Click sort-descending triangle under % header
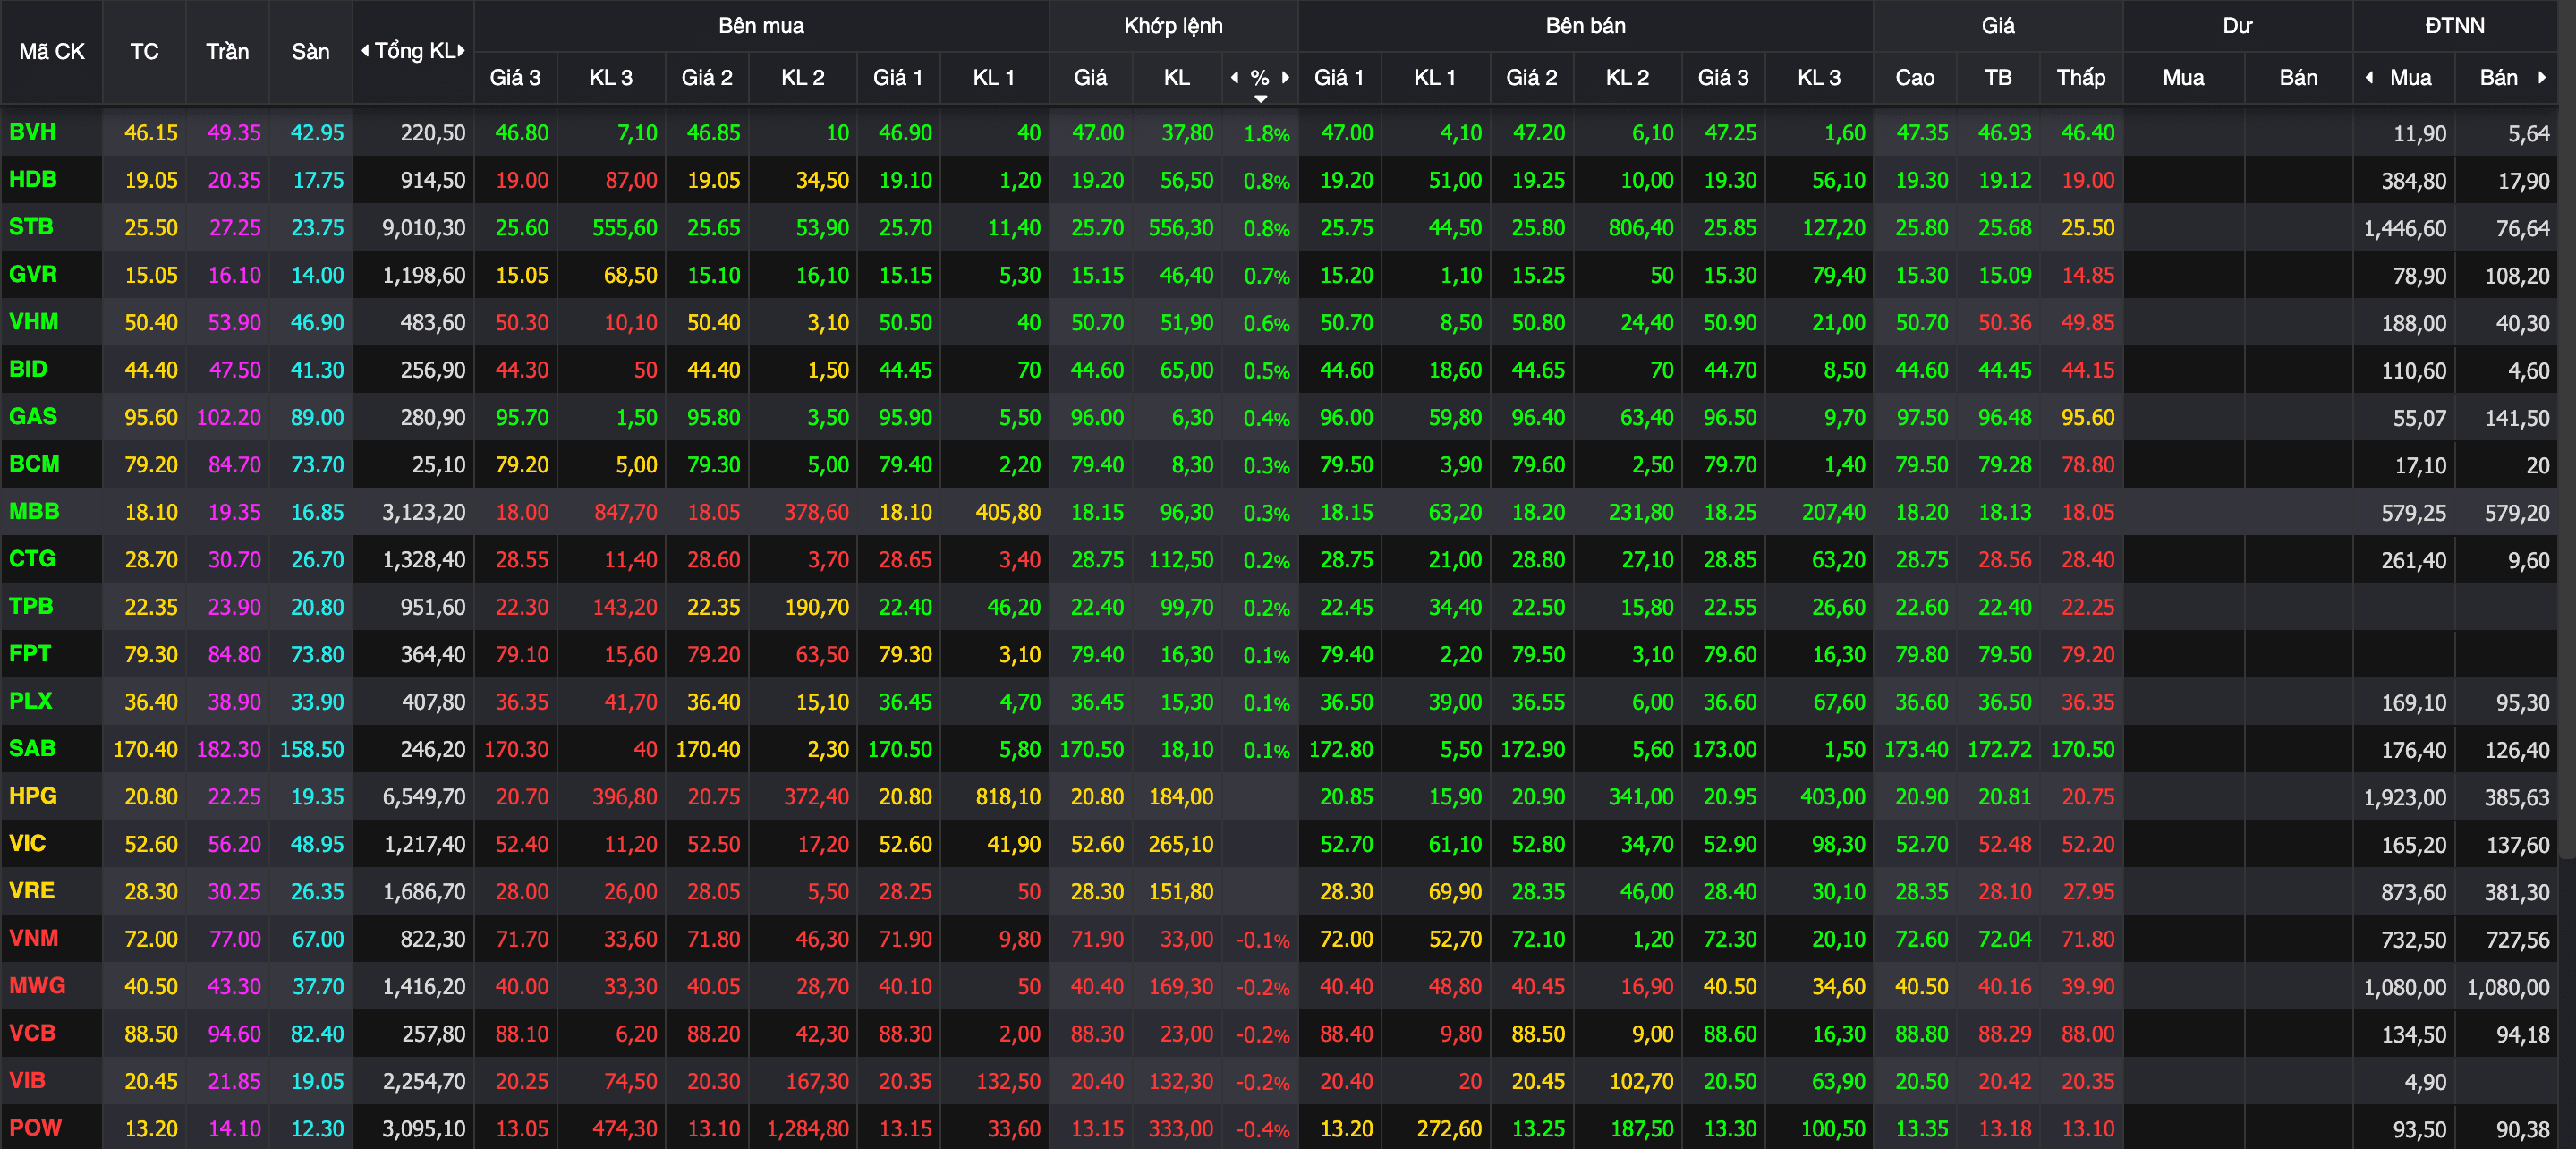 tap(1261, 98)
